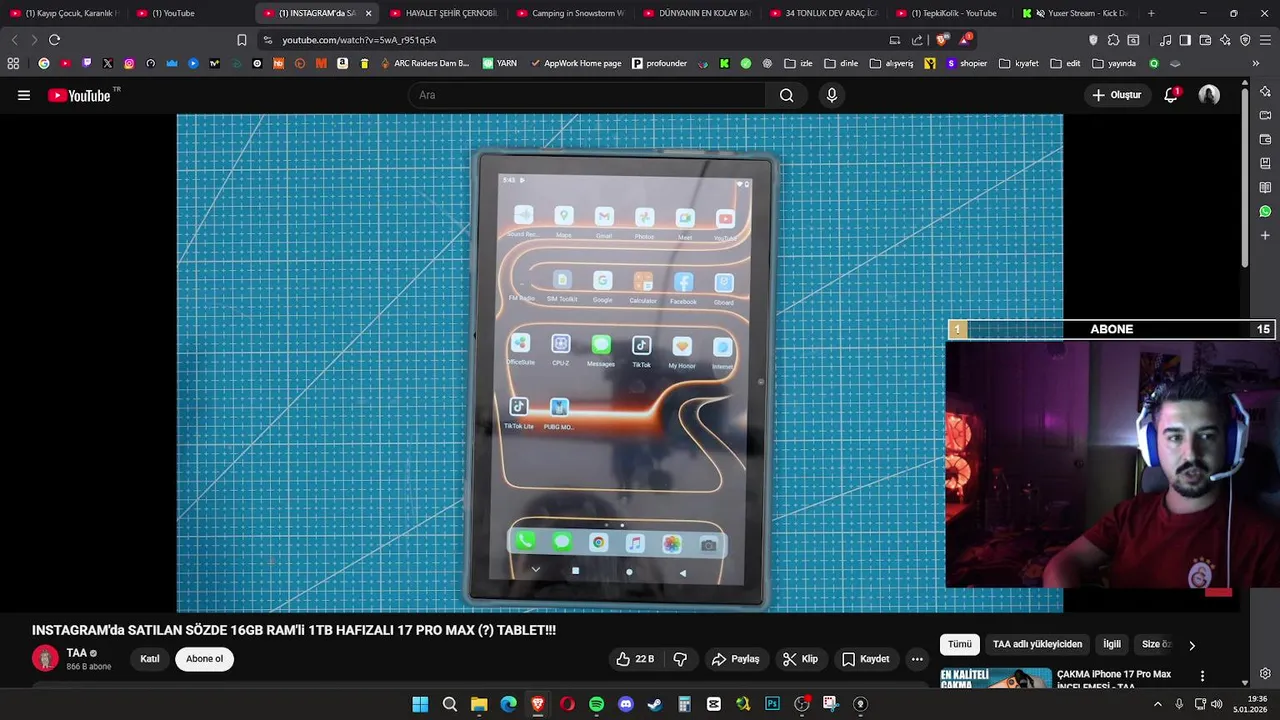Click the 'Klip' clip button

click(800, 659)
